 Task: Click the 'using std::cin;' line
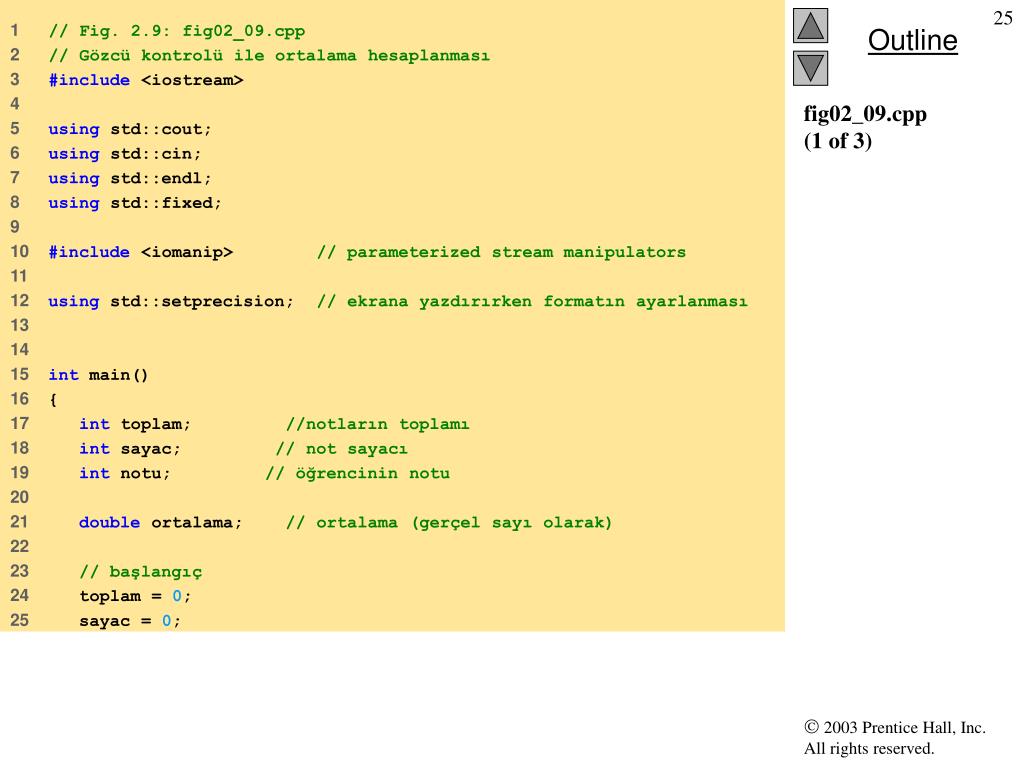(x=125, y=154)
